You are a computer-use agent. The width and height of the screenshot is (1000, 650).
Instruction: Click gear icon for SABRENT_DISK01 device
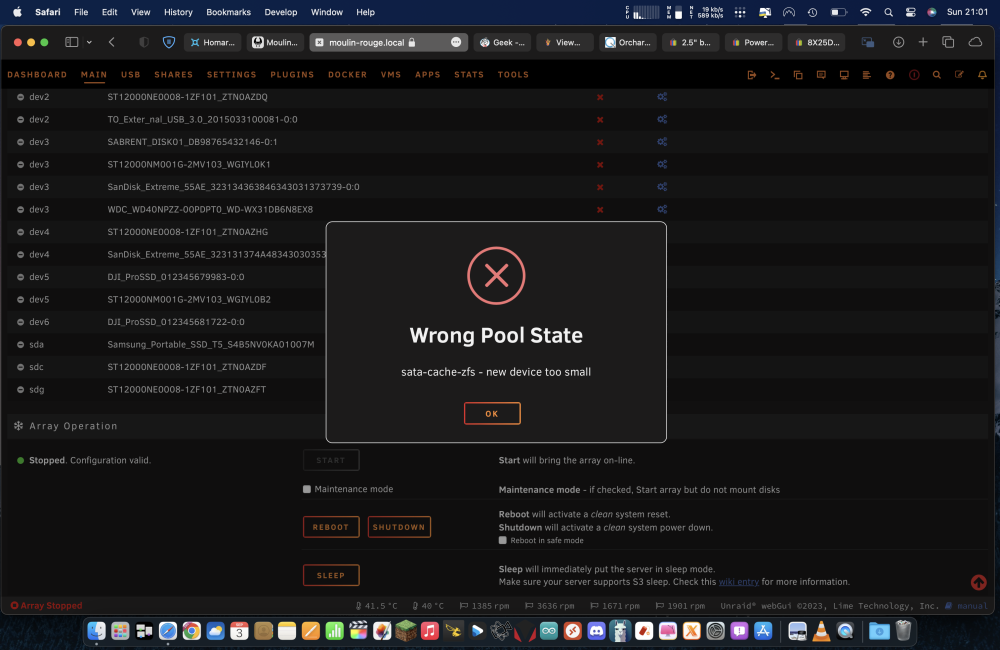pyautogui.click(x=662, y=142)
